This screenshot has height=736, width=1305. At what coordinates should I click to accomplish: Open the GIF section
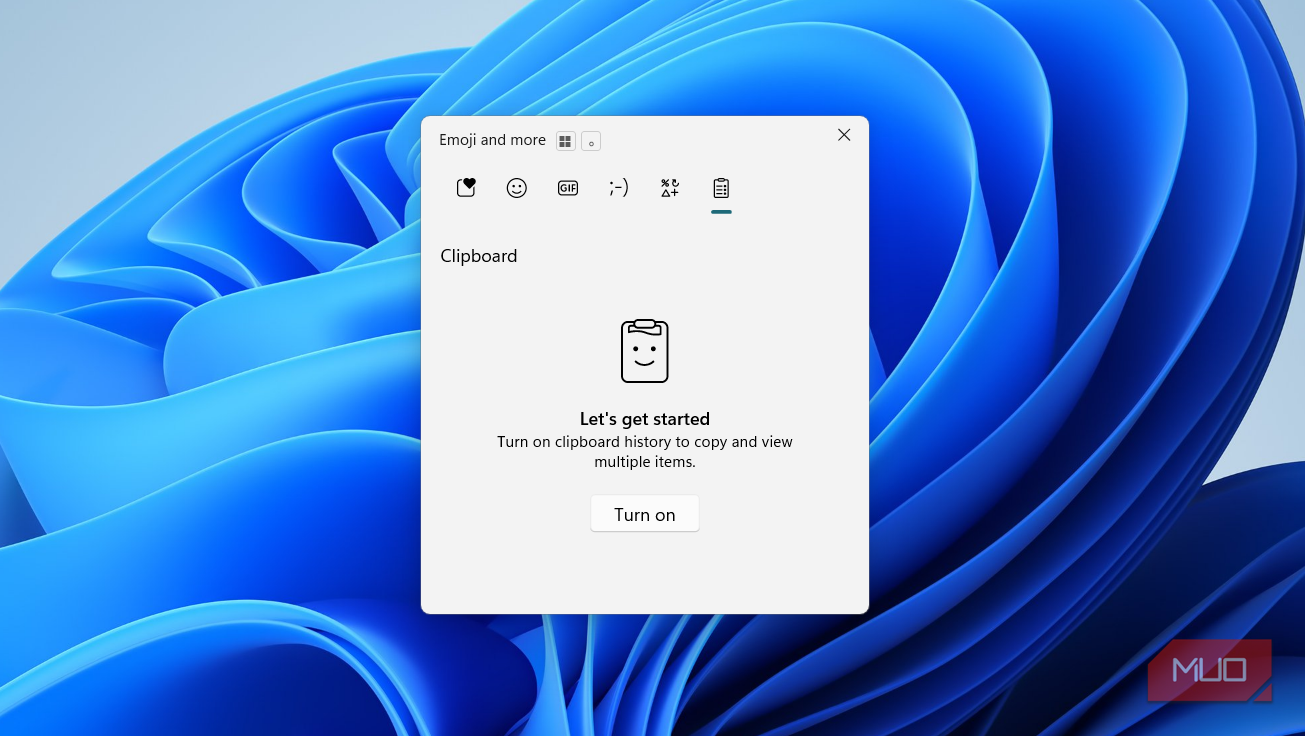(568, 188)
